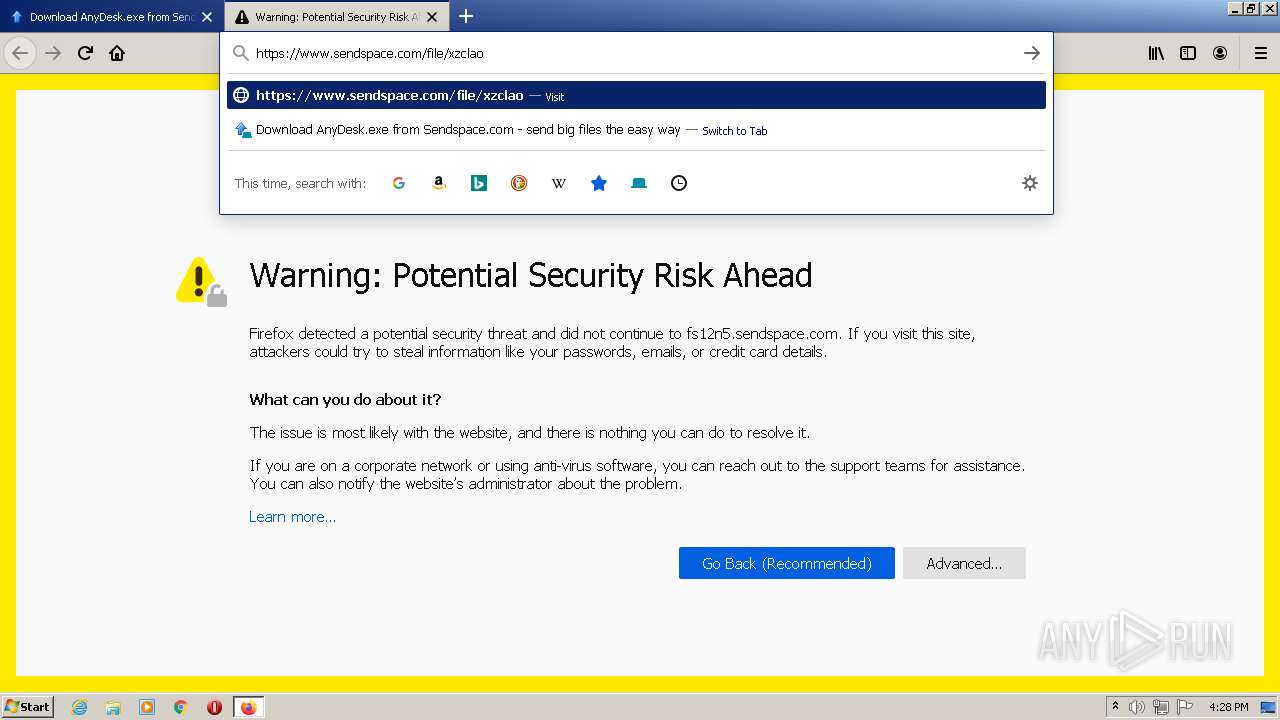
Task: Close the Download AnyDesk.exe tab
Action: click(x=207, y=17)
